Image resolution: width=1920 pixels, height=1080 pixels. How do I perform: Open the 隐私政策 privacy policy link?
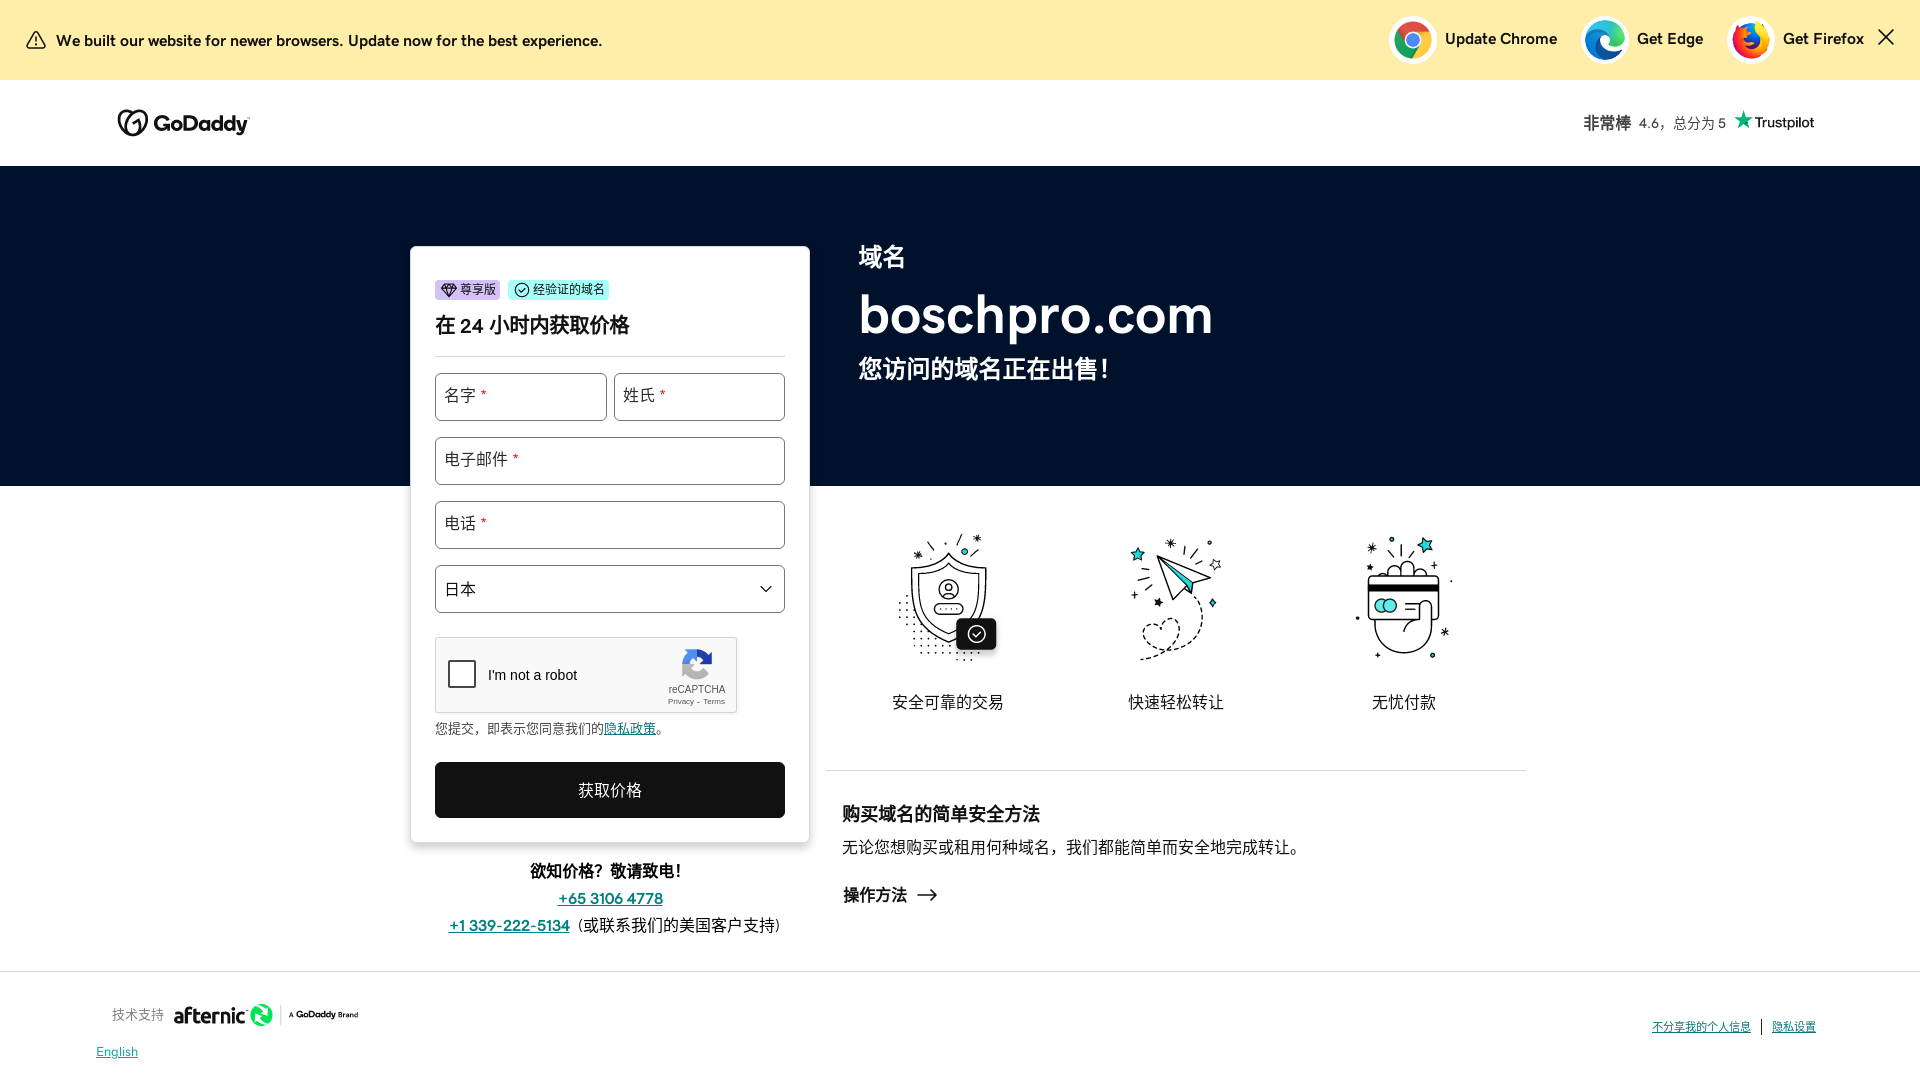pos(629,729)
